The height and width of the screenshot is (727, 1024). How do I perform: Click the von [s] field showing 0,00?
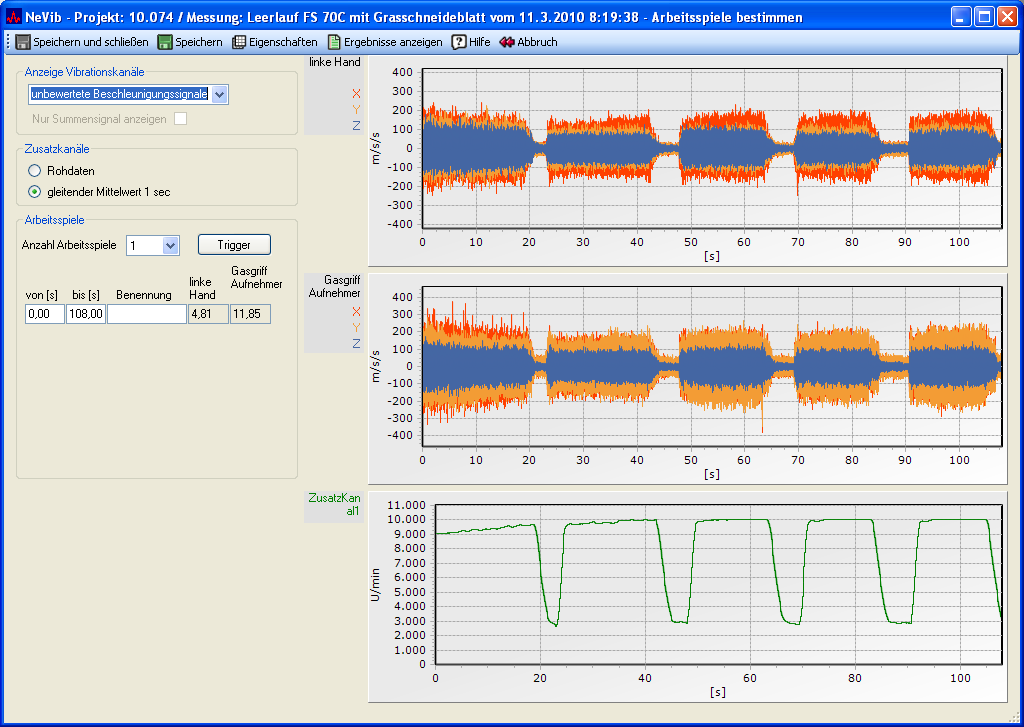pos(44,314)
